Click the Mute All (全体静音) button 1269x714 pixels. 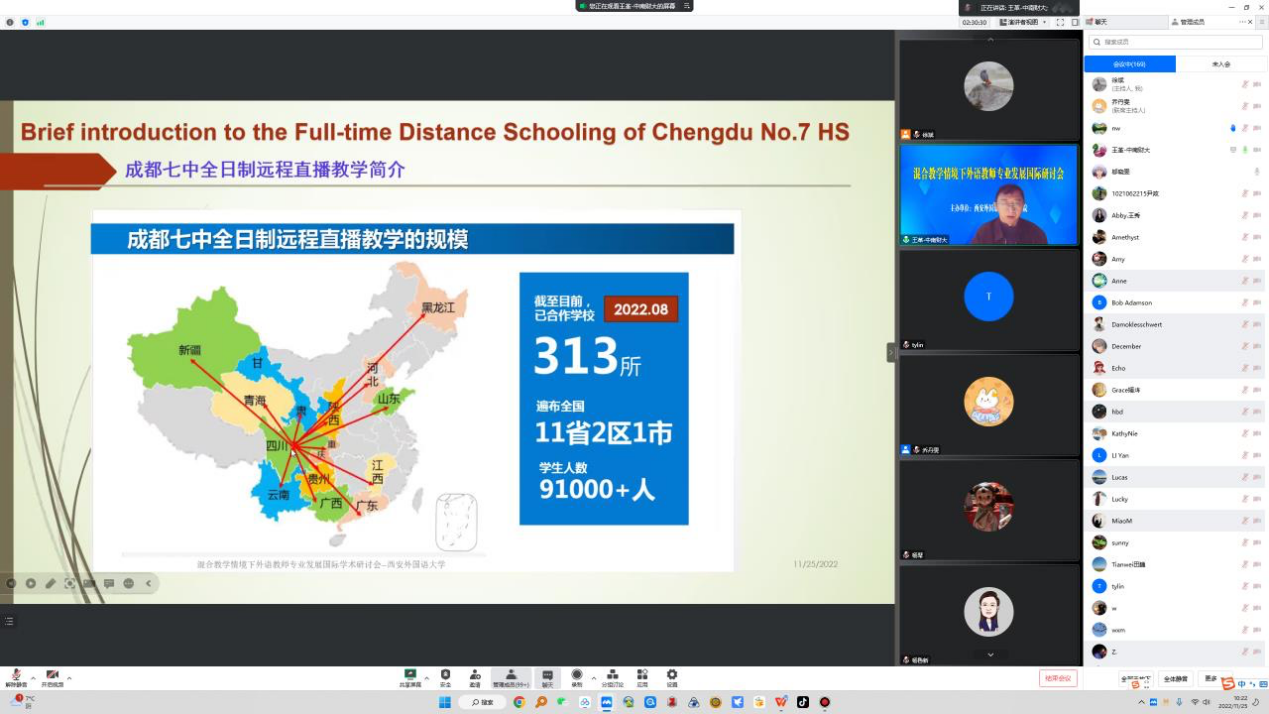(1174, 679)
